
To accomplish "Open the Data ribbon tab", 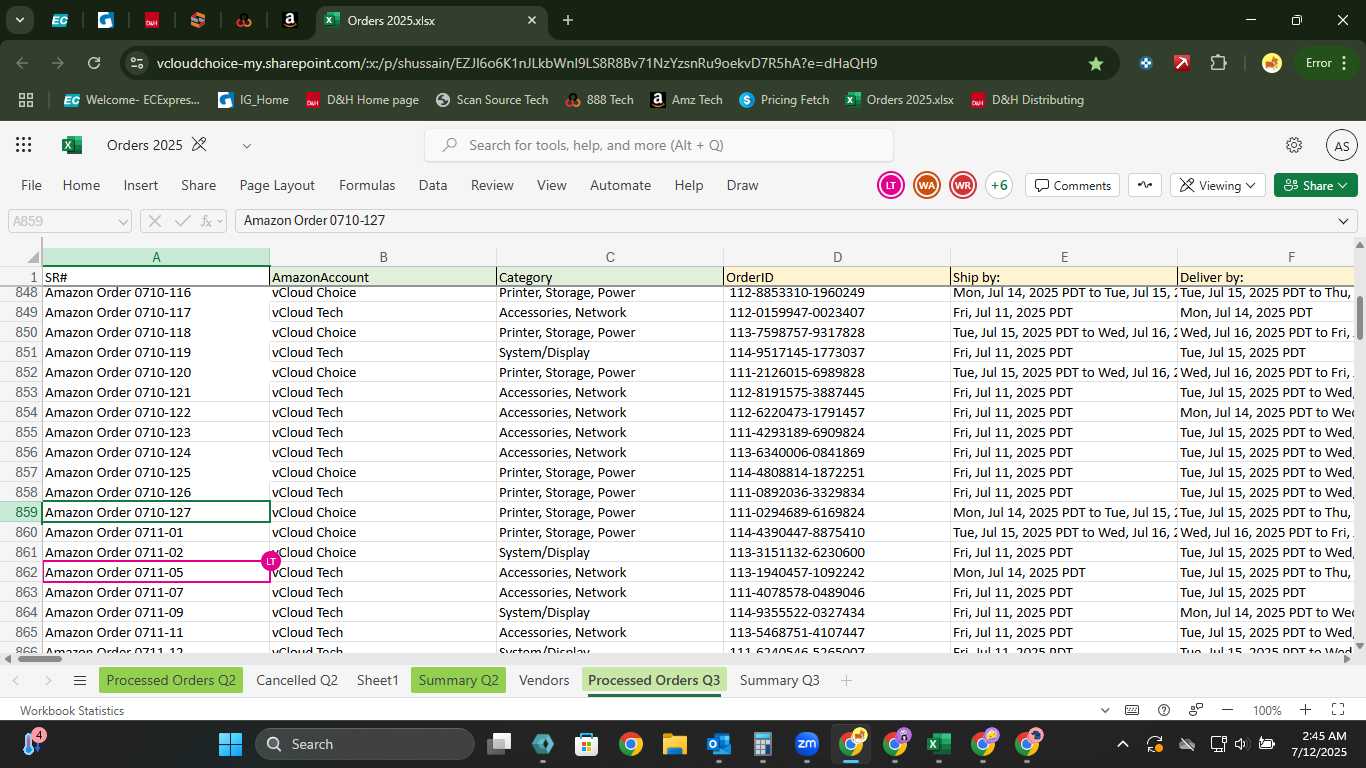I will [433, 185].
